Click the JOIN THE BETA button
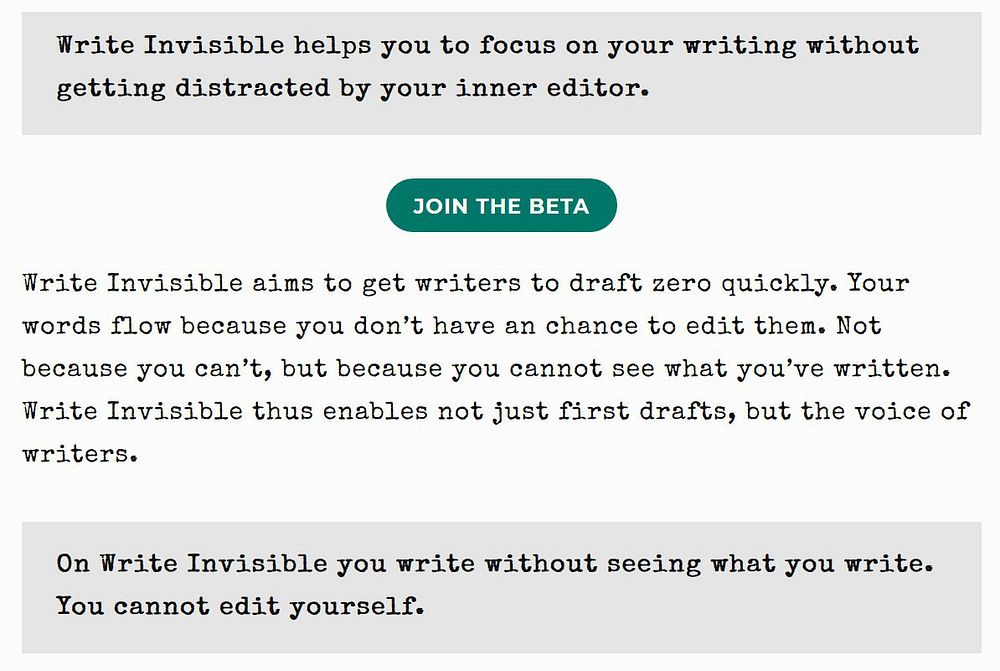 [501, 206]
